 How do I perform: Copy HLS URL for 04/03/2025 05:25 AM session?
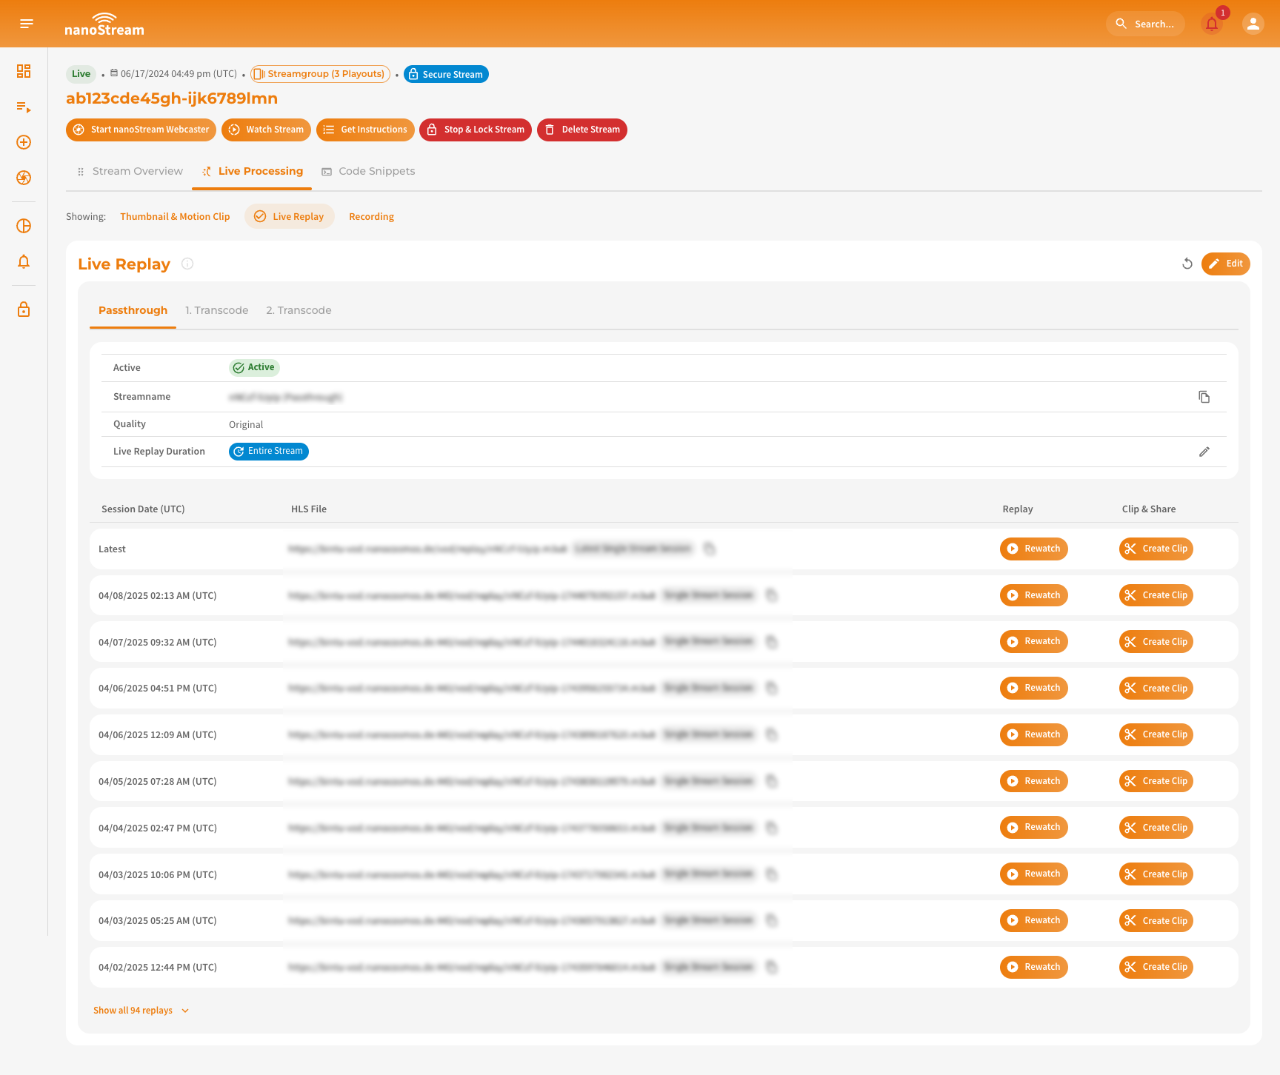[x=772, y=920]
